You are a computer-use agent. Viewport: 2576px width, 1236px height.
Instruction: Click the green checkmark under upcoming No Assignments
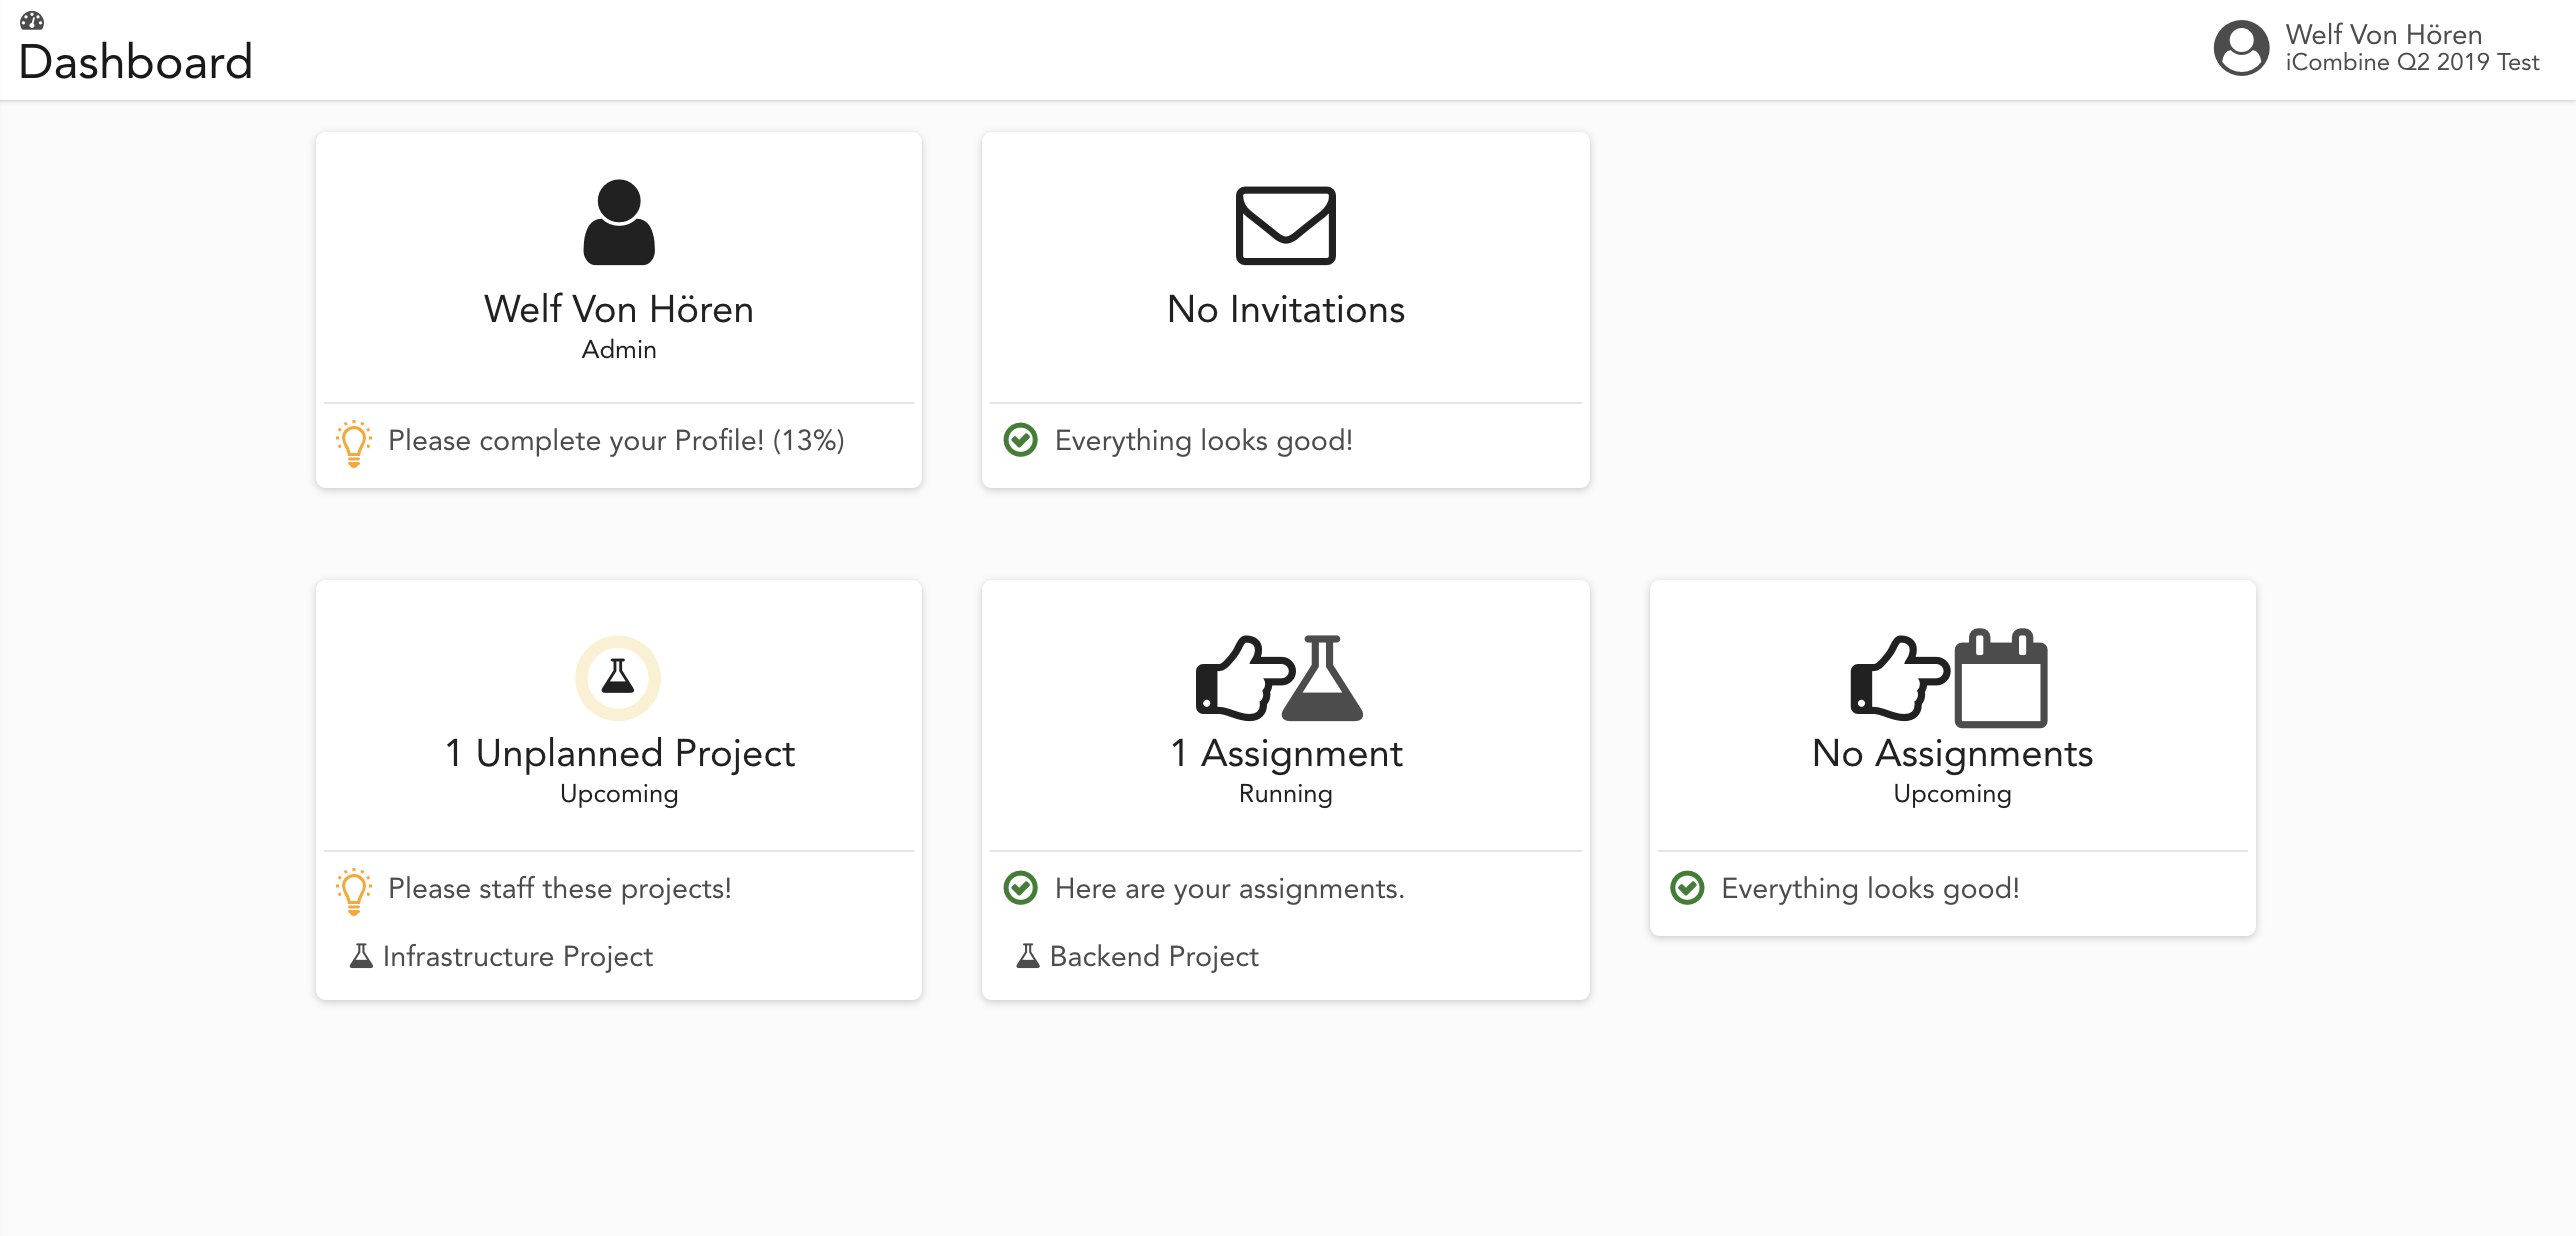(x=1687, y=888)
